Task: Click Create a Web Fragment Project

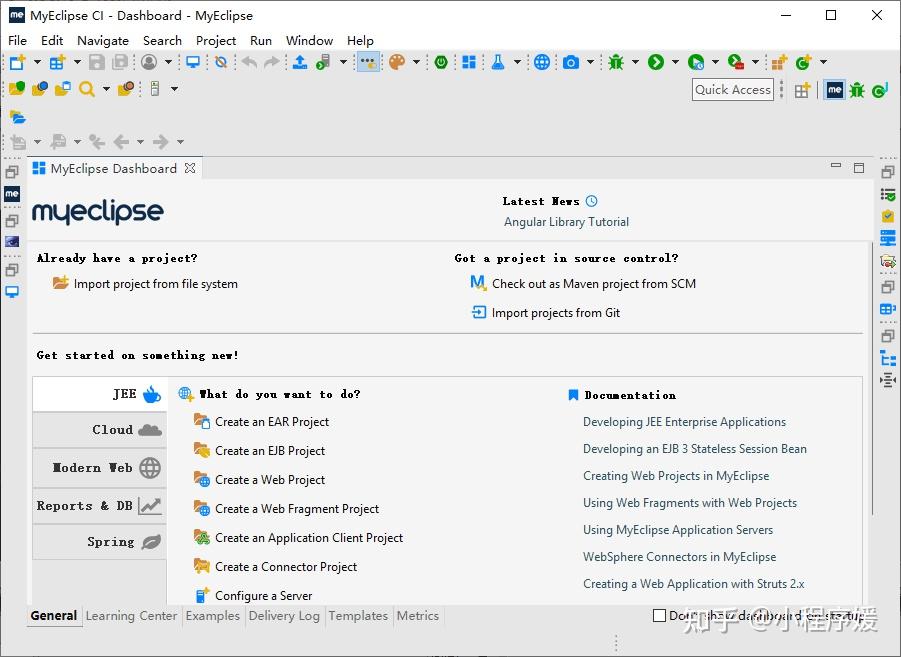Action: [x=297, y=509]
